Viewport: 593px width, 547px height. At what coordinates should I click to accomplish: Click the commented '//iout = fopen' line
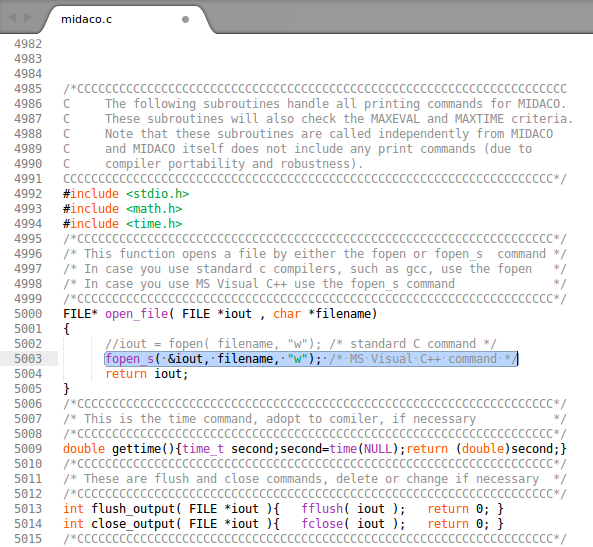301,344
